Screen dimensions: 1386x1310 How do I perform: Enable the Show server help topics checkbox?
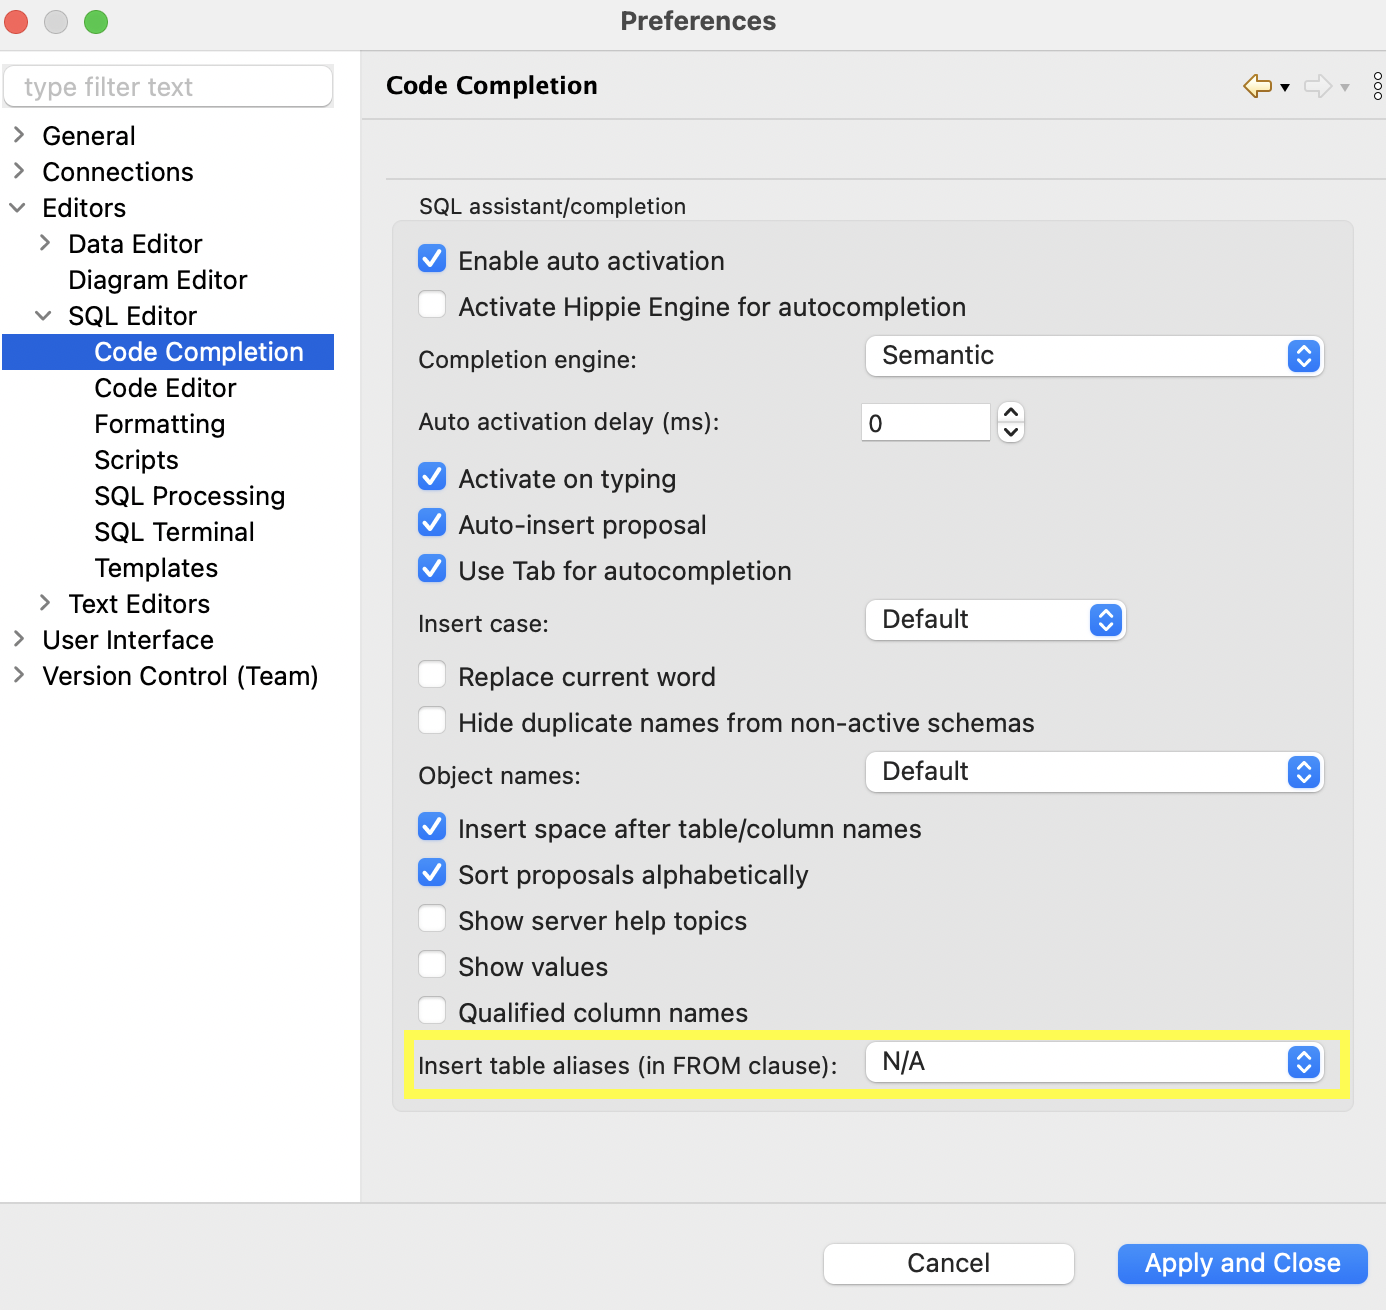pyautogui.click(x=432, y=919)
